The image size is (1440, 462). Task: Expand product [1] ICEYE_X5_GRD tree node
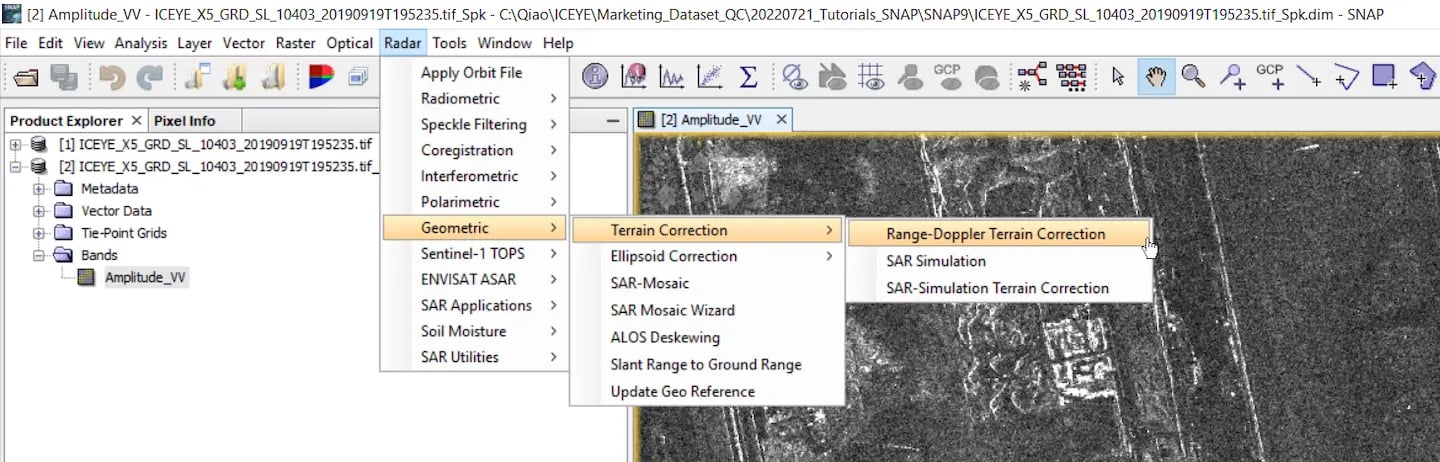click(x=15, y=145)
